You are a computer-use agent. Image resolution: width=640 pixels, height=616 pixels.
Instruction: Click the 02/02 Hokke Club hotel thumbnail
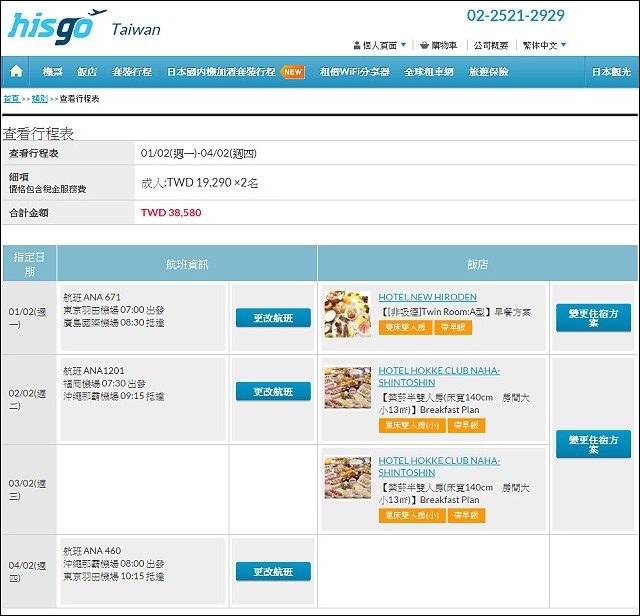click(x=348, y=387)
